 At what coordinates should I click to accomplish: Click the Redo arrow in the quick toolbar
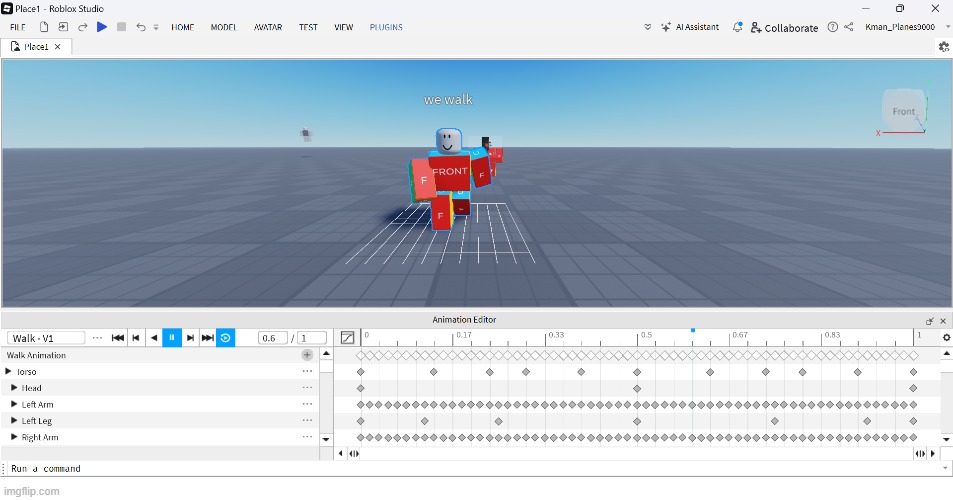point(83,27)
